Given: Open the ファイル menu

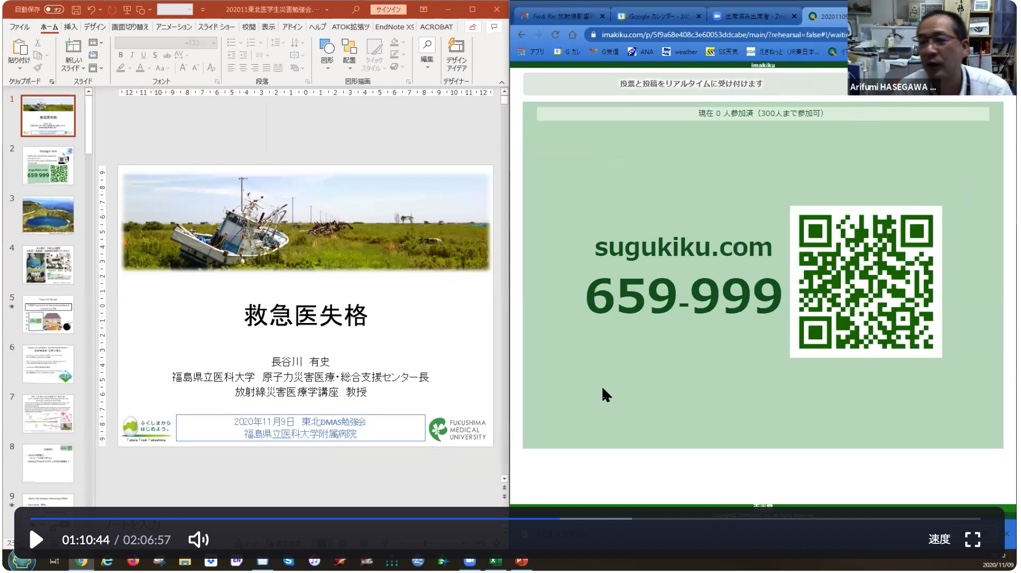Looking at the screenshot, I should pyautogui.click(x=20, y=27).
